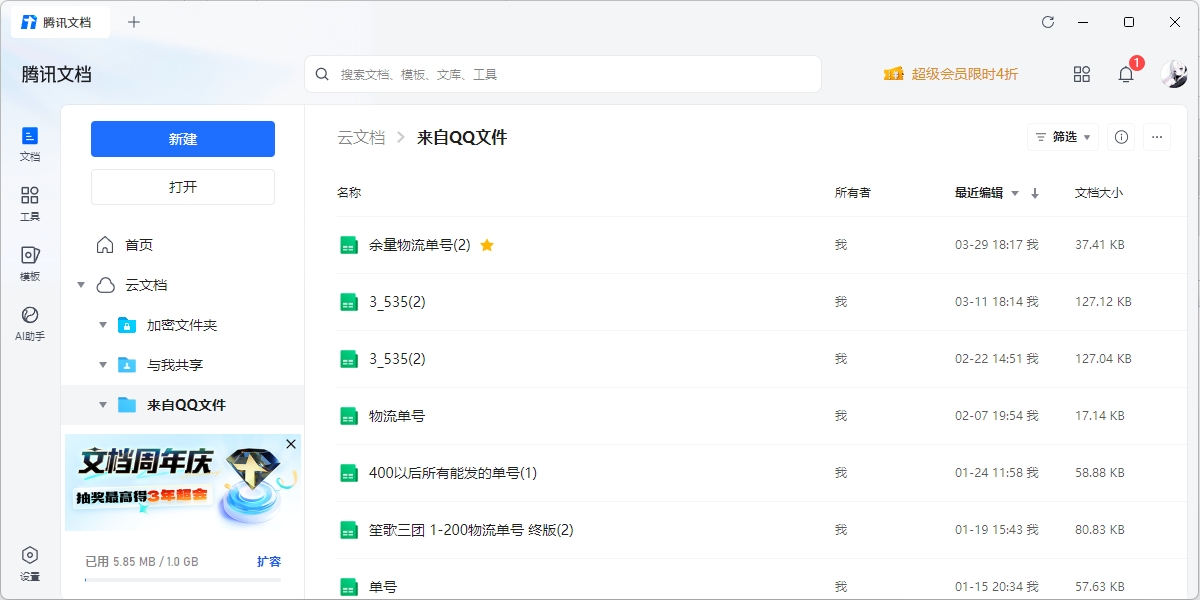Viewport: 1200px width, 600px height.
Task: Open a new tab with plus button
Action: [x=134, y=22]
